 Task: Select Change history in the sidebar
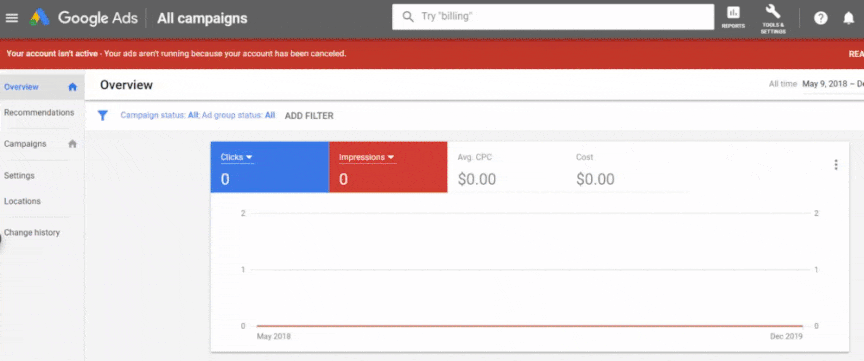[x=32, y=233]
